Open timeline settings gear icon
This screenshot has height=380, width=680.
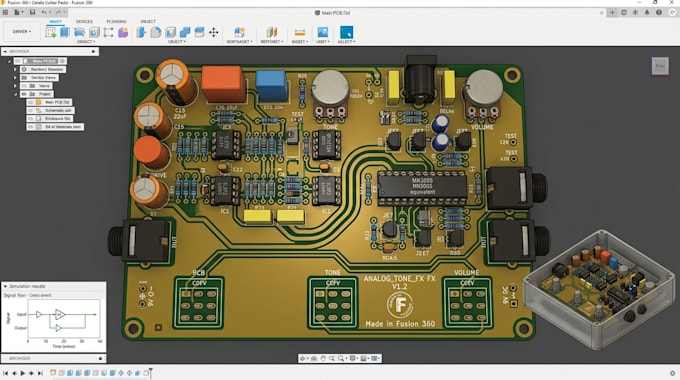tap(672, 373)
